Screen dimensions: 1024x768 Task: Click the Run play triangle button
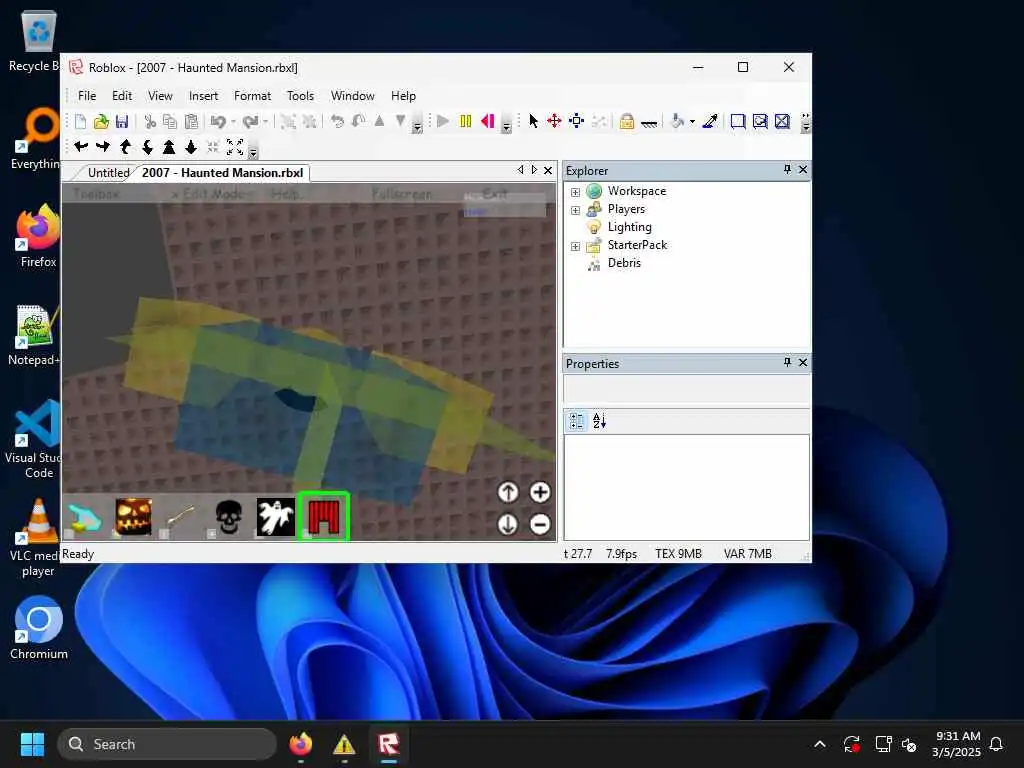(443, 121)
